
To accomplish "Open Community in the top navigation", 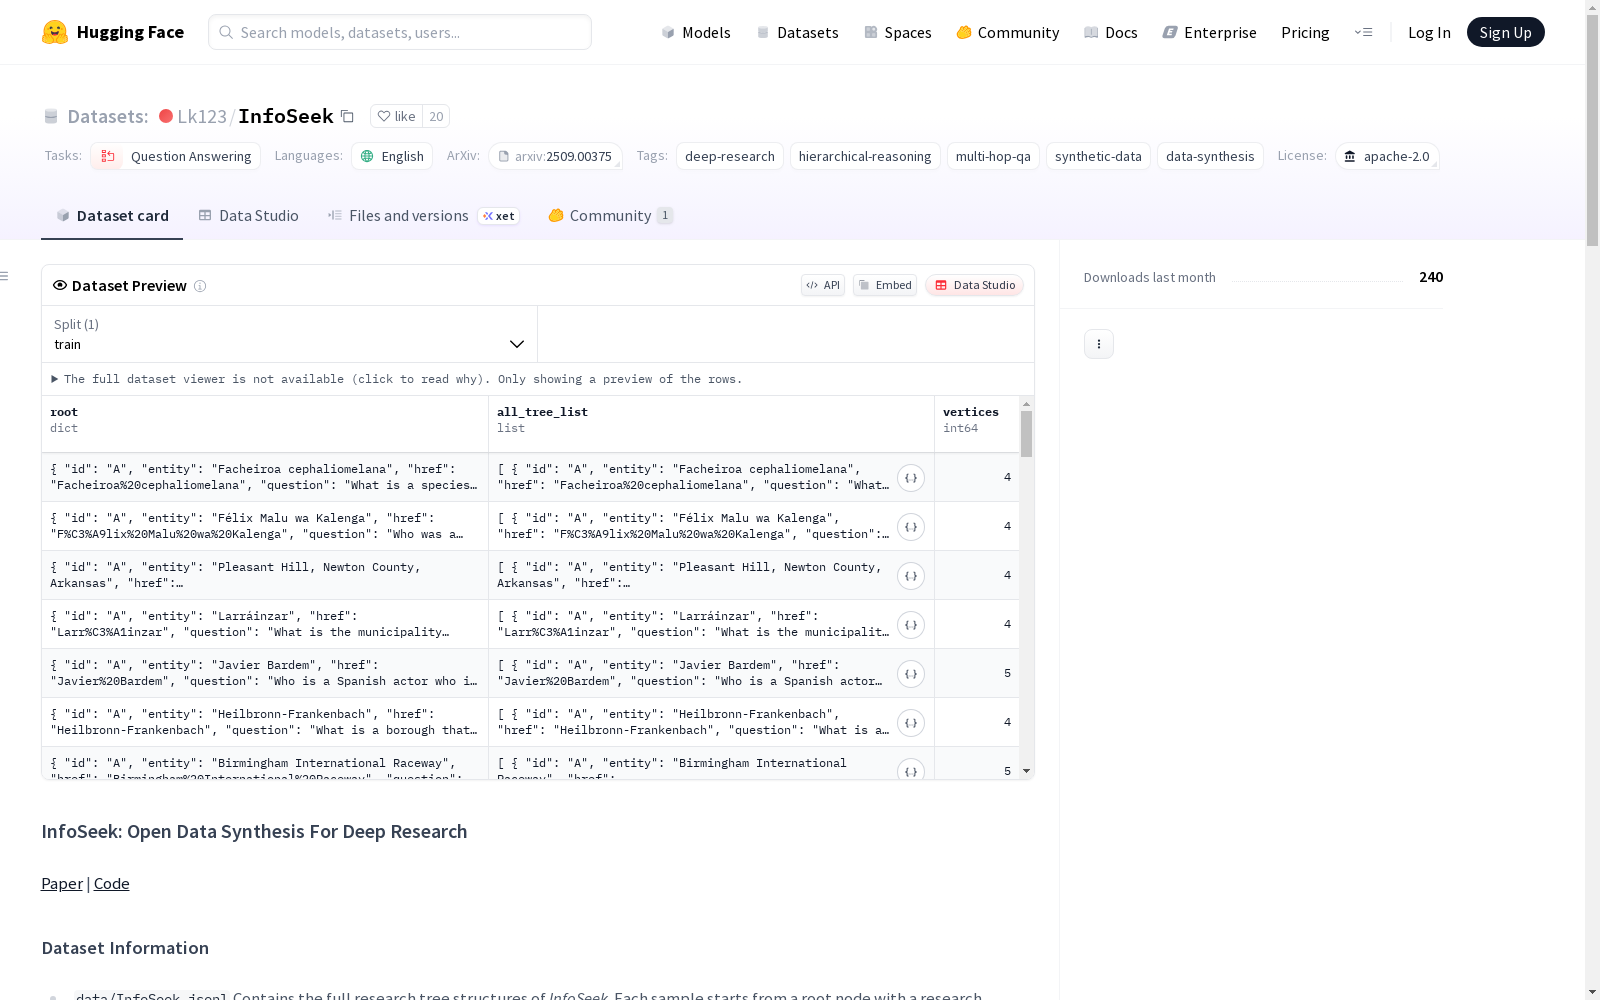I will (1008, 33).
